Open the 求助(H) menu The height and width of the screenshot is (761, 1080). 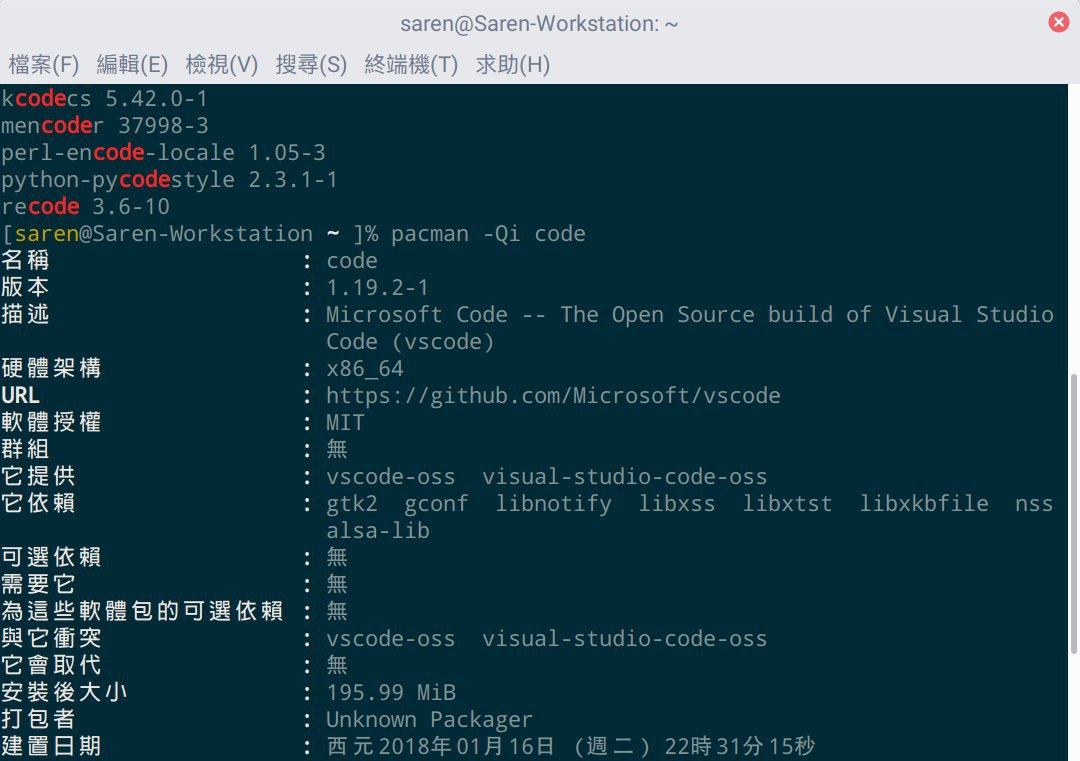click(512, 65)
